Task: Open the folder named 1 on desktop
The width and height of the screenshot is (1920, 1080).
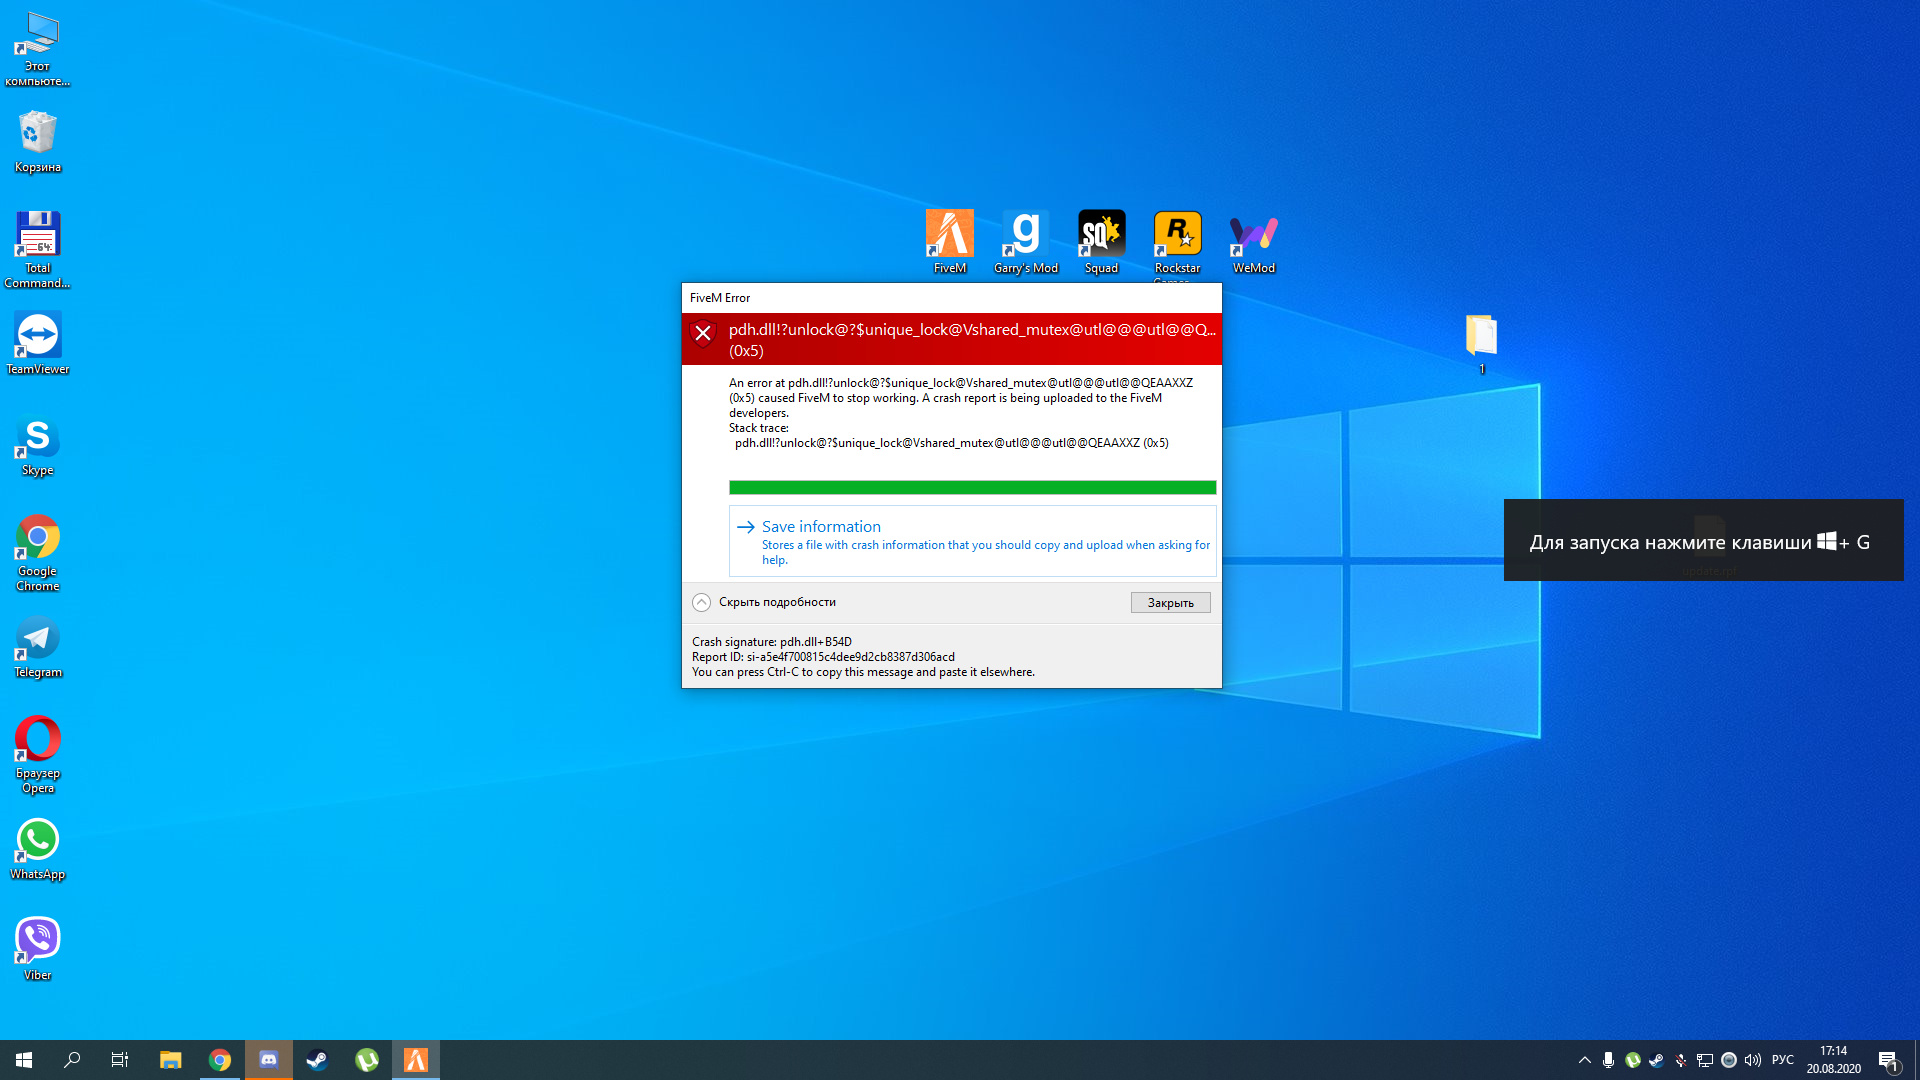Action: point(1481,337)
